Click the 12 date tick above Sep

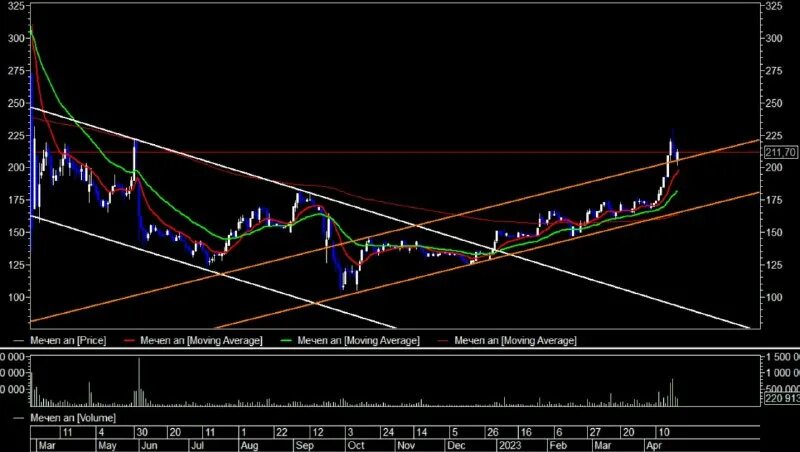(317, 433)
